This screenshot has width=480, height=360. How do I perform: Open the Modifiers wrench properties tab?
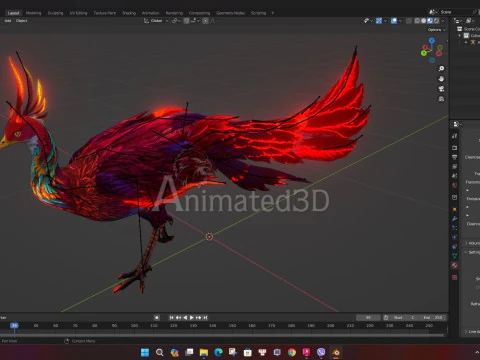pos(455,219)
